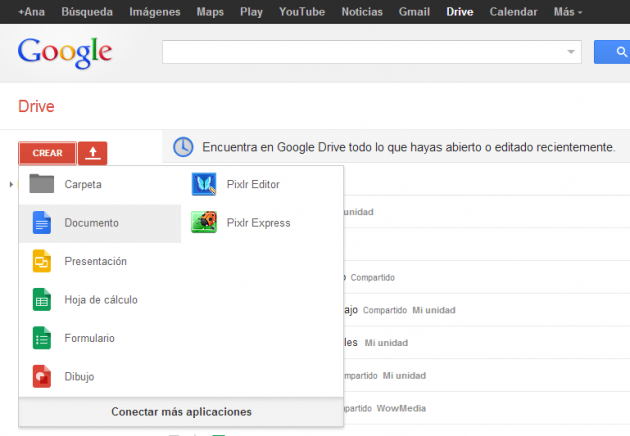Click the Carpeta folder icon

click(41, 184)
